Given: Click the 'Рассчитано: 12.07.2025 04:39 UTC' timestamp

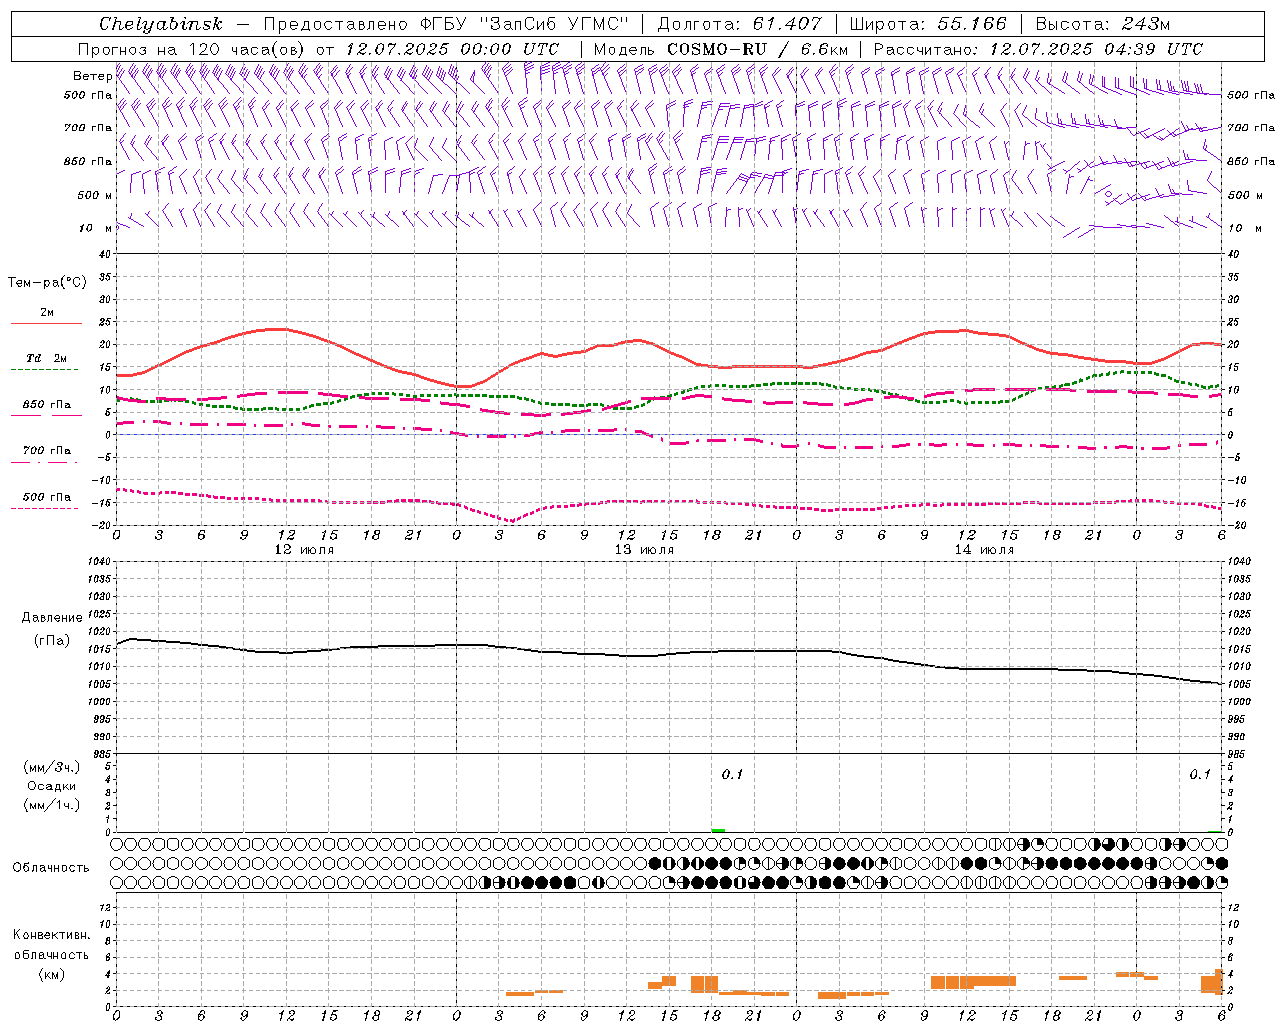Looking at the screenshot, I should 1038,49.
